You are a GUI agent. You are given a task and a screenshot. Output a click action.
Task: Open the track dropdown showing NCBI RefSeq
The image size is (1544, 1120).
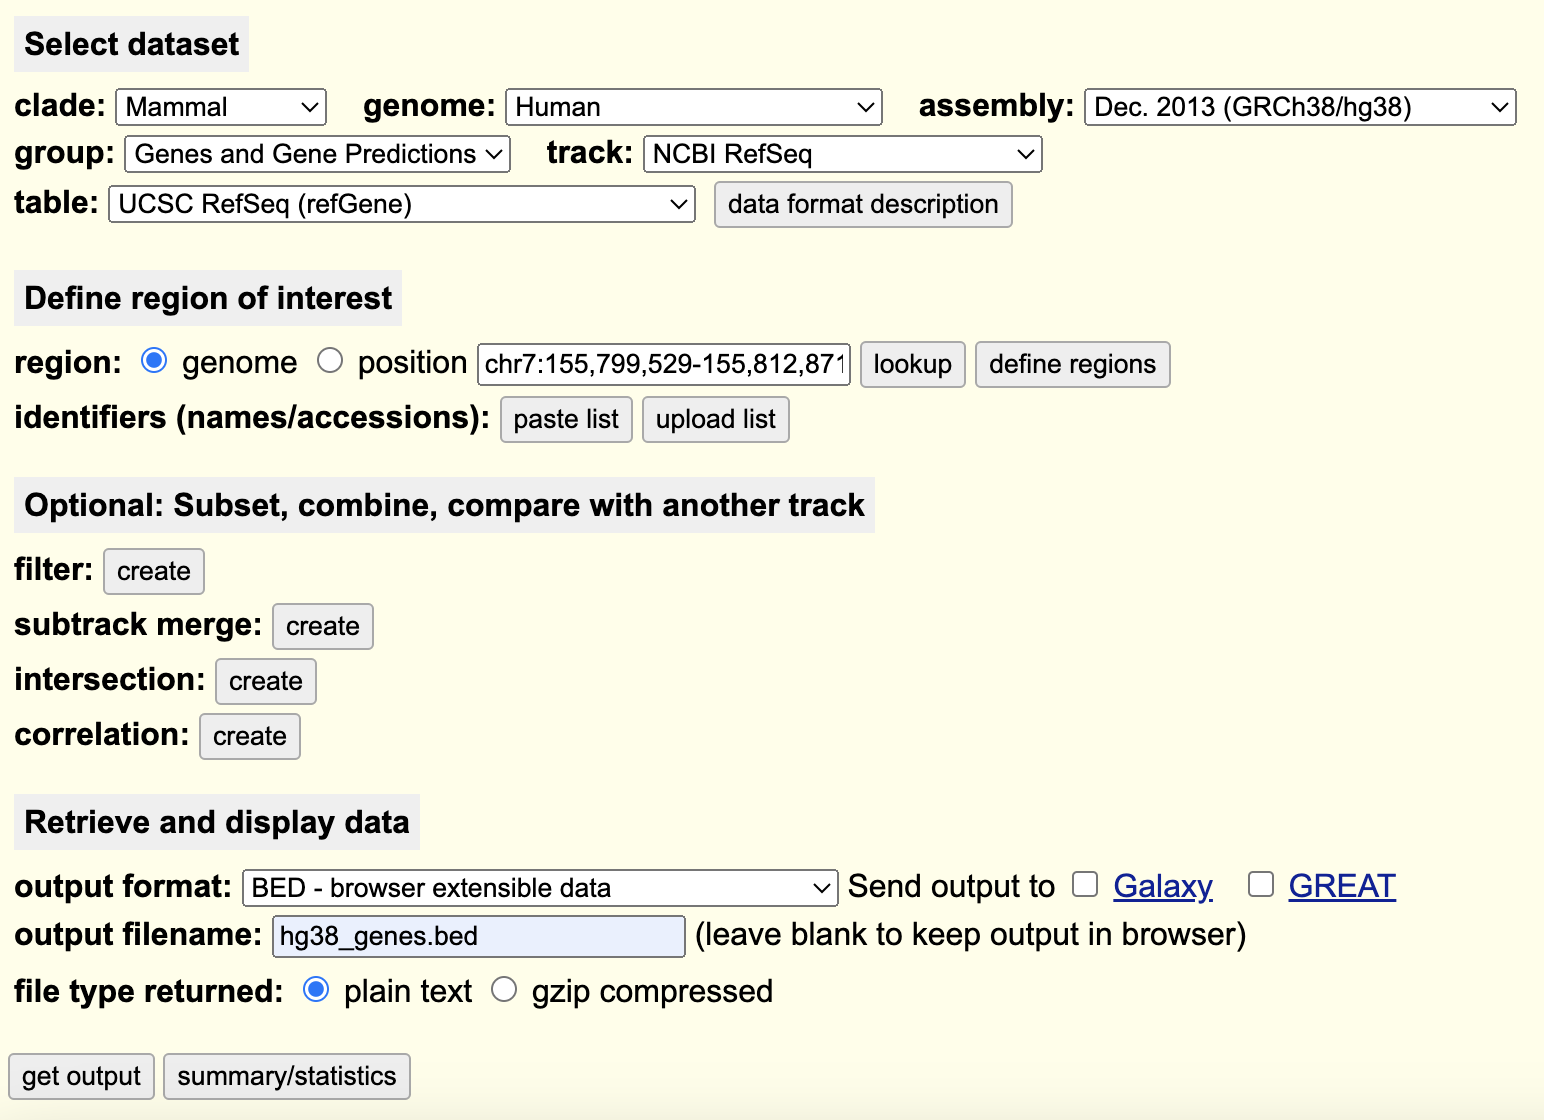pyautogui.click(x=841, y=154)
